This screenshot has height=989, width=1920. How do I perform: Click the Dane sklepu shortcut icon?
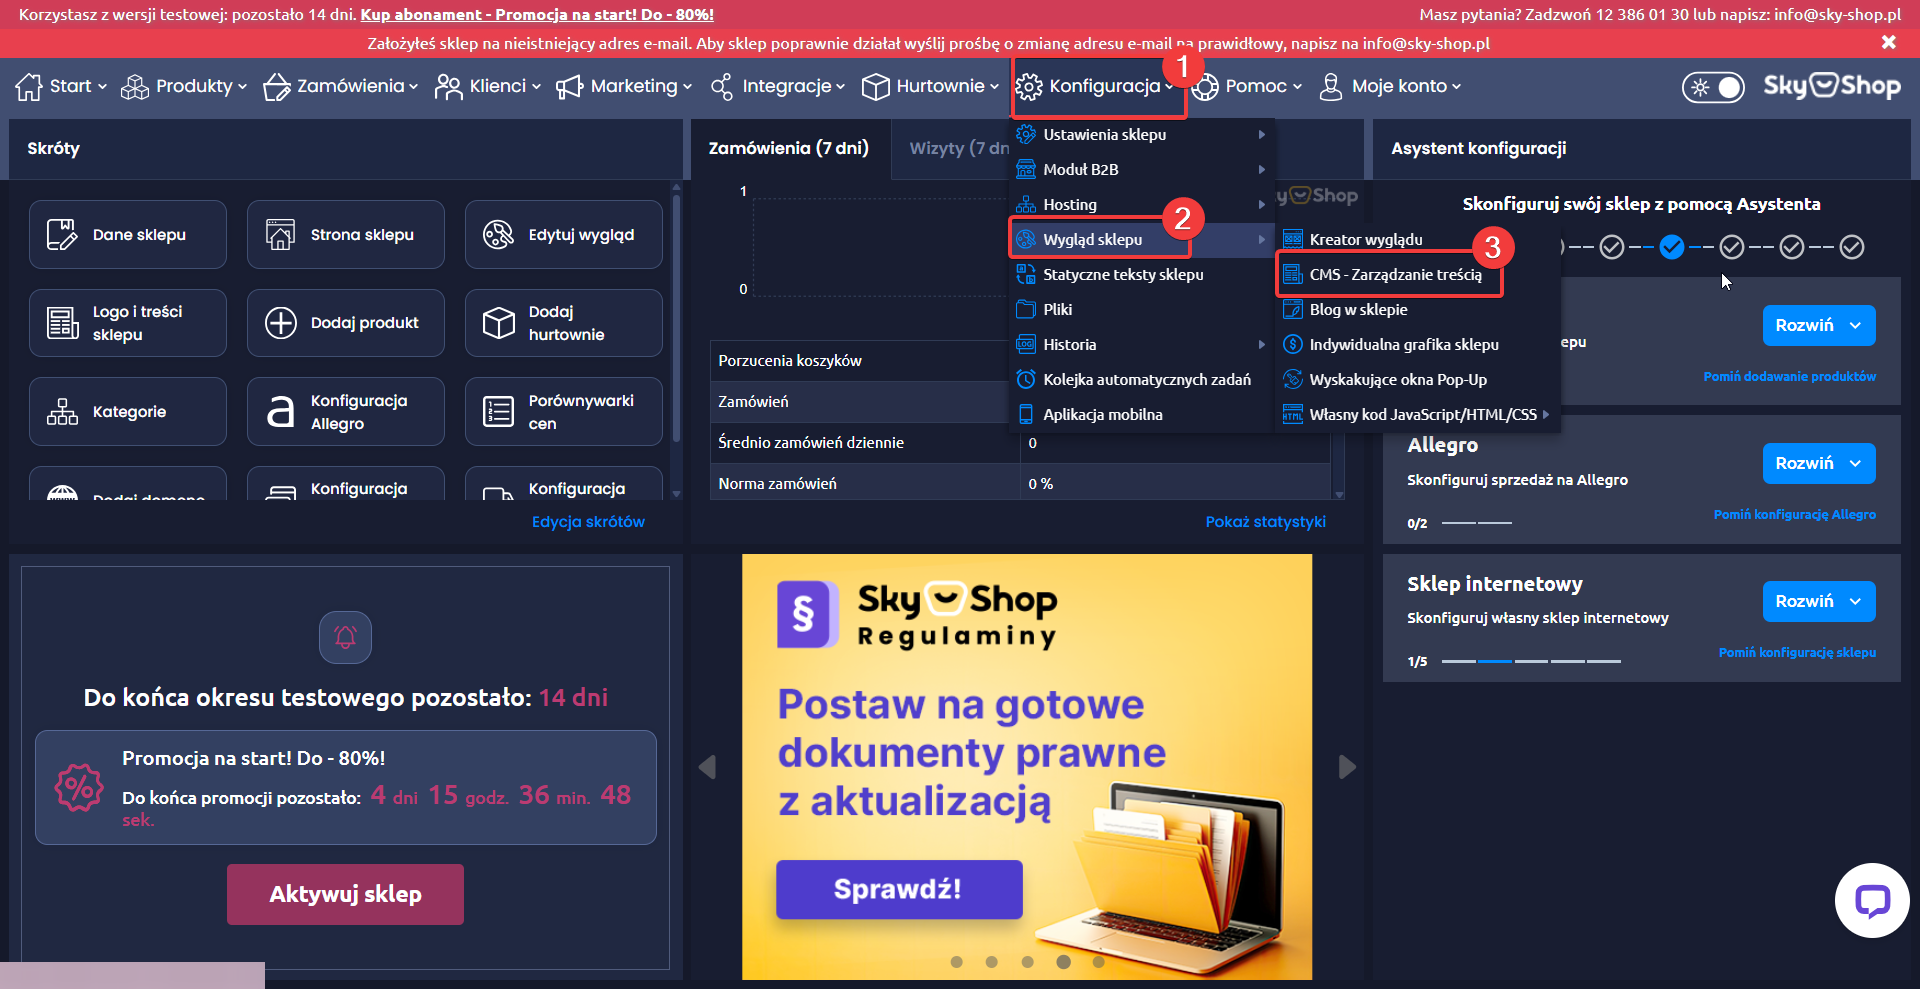[61, 235]
